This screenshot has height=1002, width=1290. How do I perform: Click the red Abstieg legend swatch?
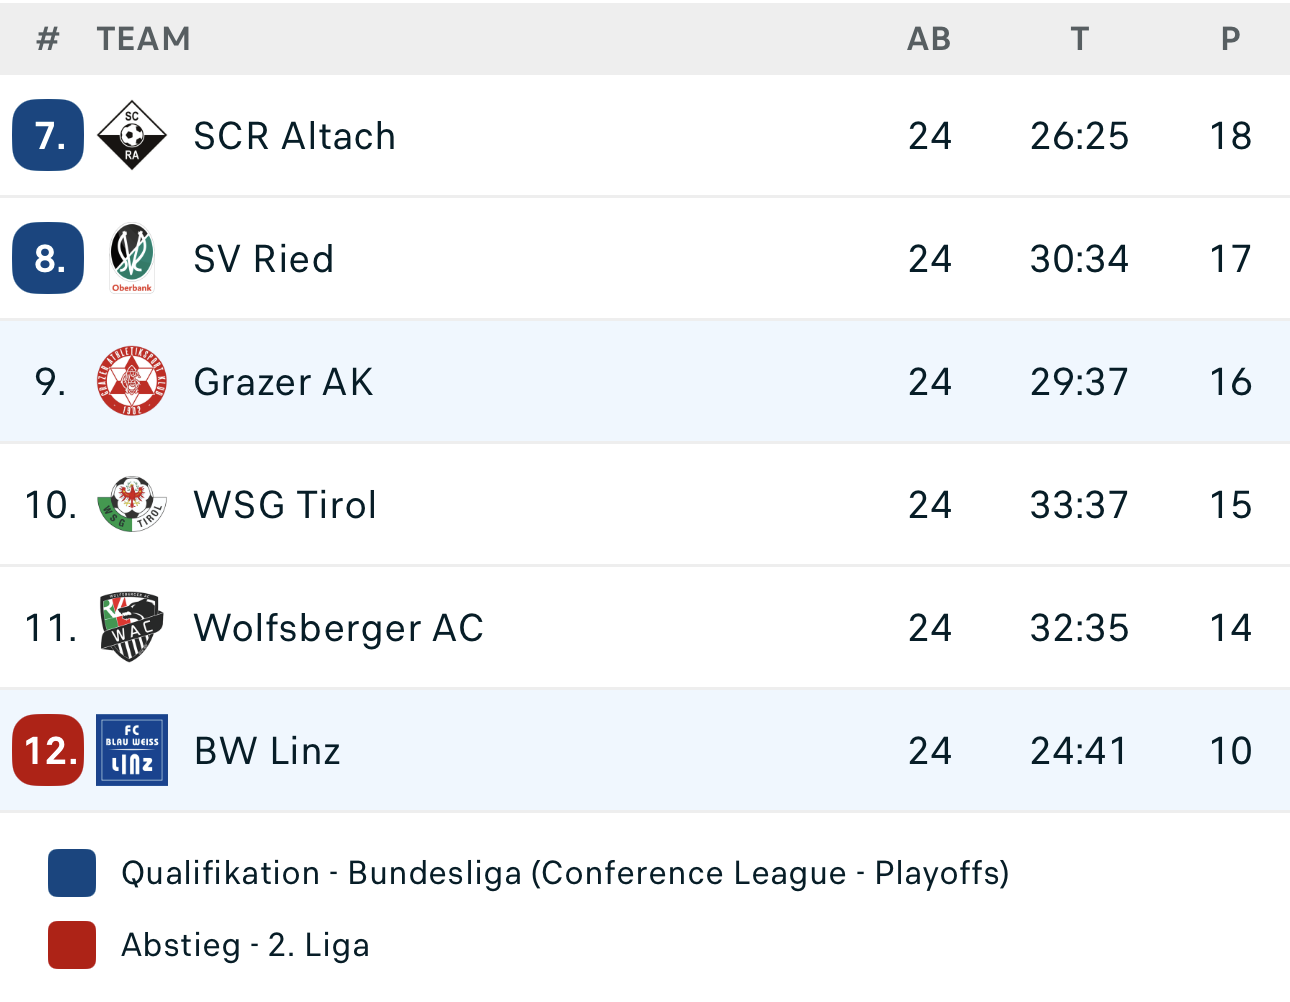(x=72, y=945)
